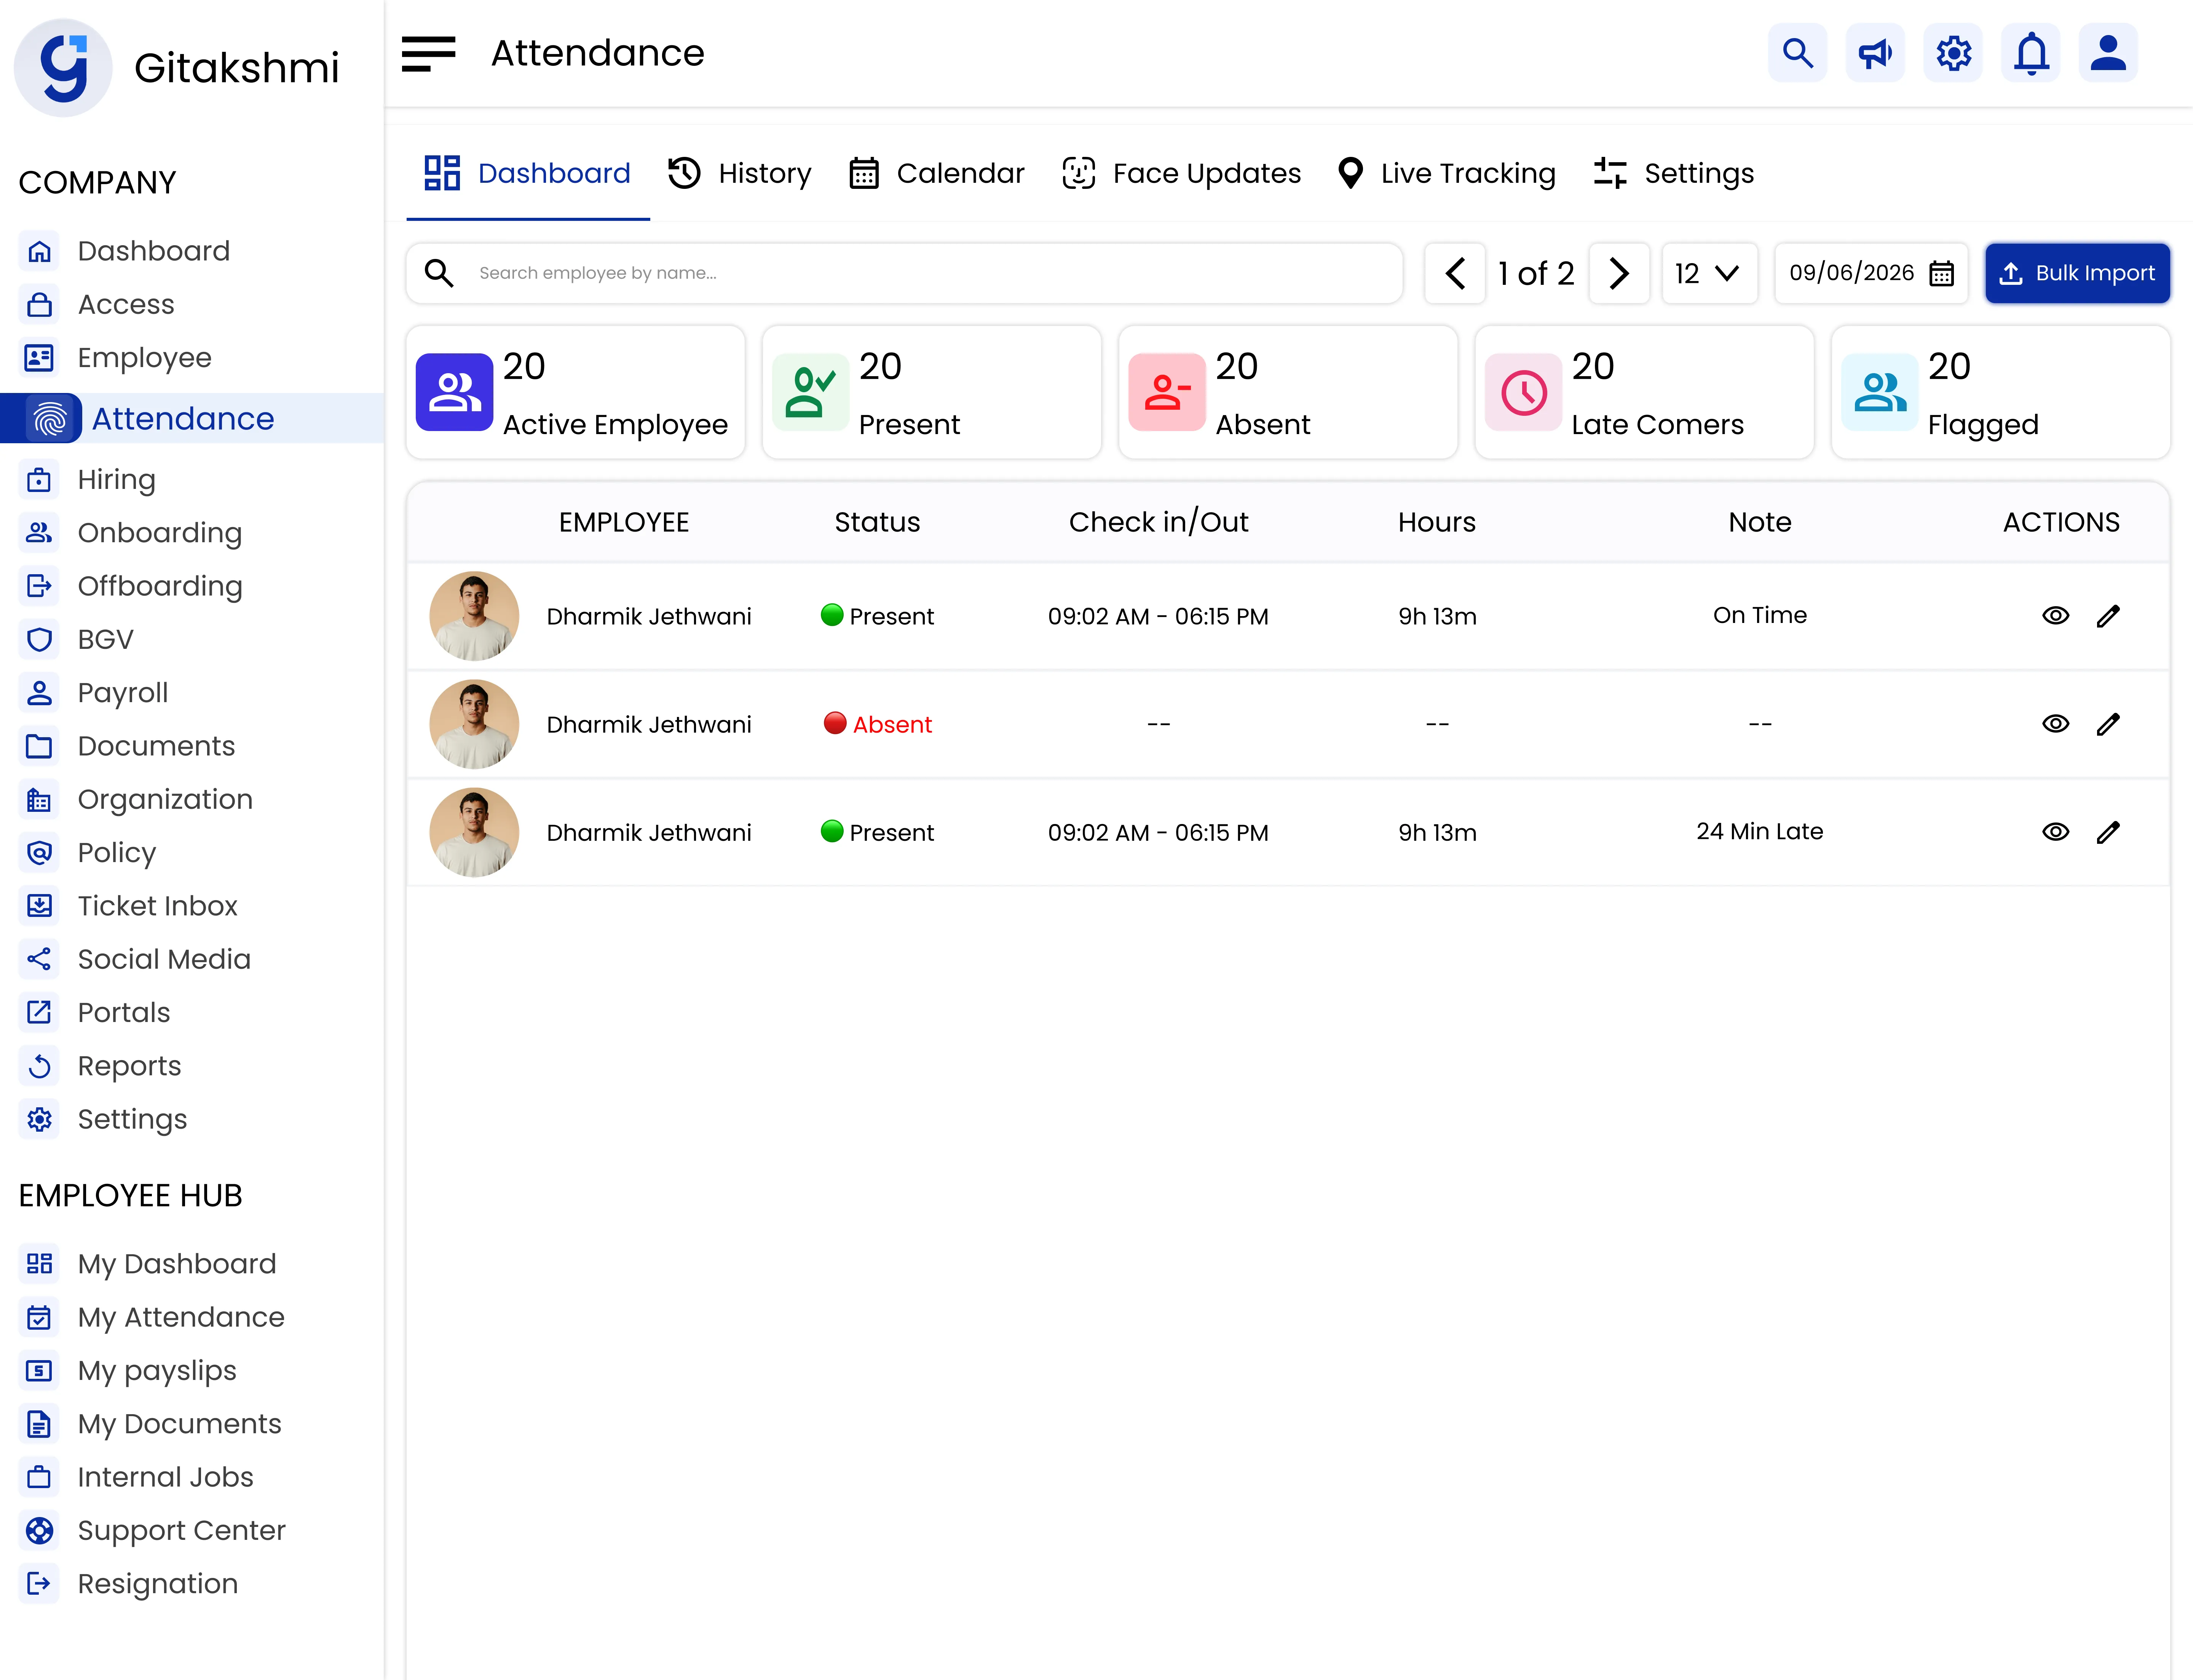View details of the Absent row

pyautogui.click(x=2055, y=724)
